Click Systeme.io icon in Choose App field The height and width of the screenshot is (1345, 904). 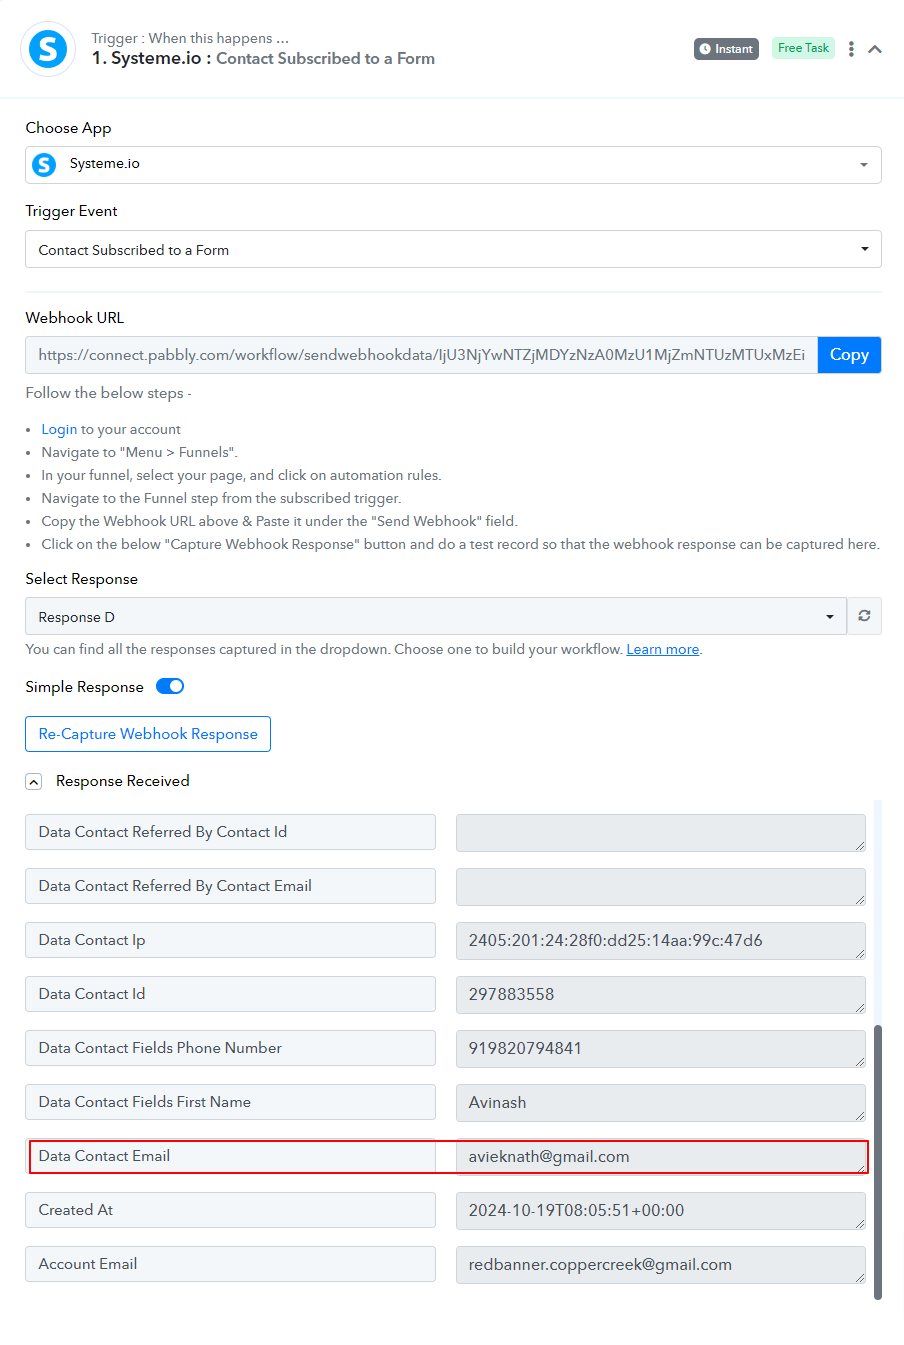point(44,165)
